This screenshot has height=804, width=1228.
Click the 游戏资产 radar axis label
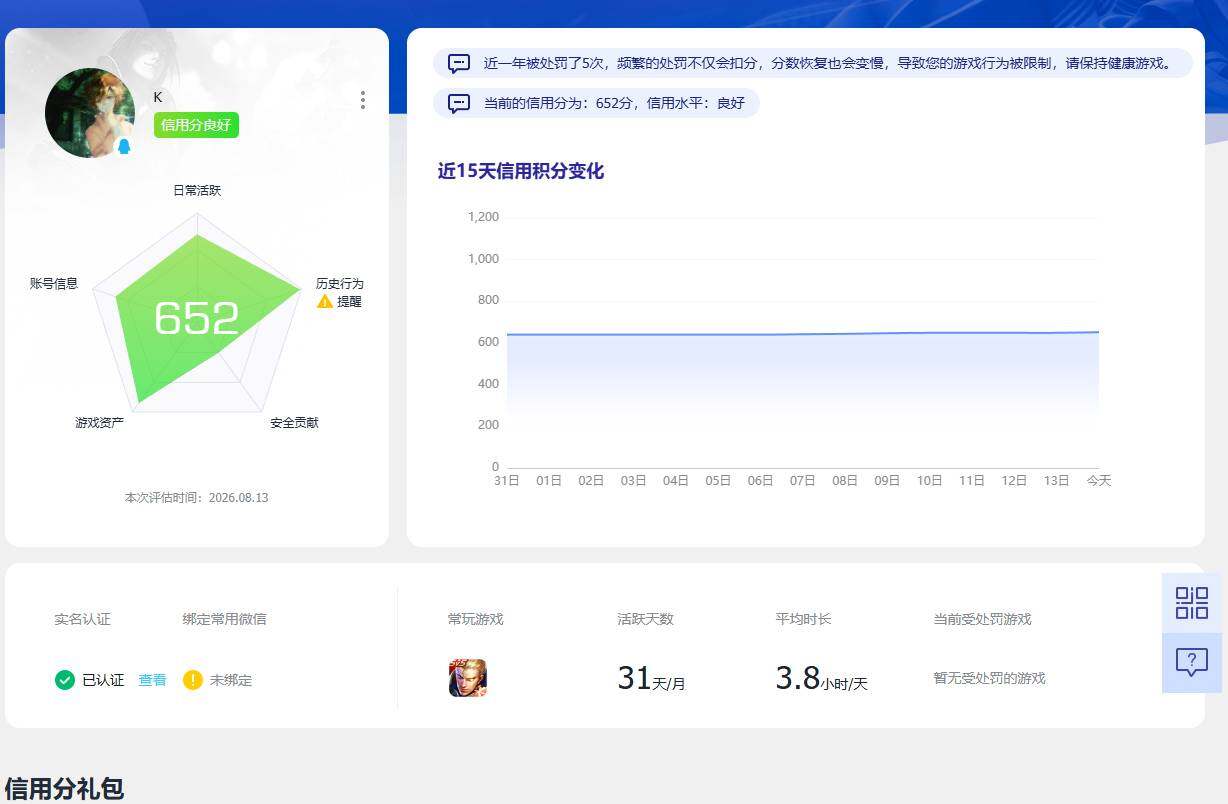pos(100,423)
